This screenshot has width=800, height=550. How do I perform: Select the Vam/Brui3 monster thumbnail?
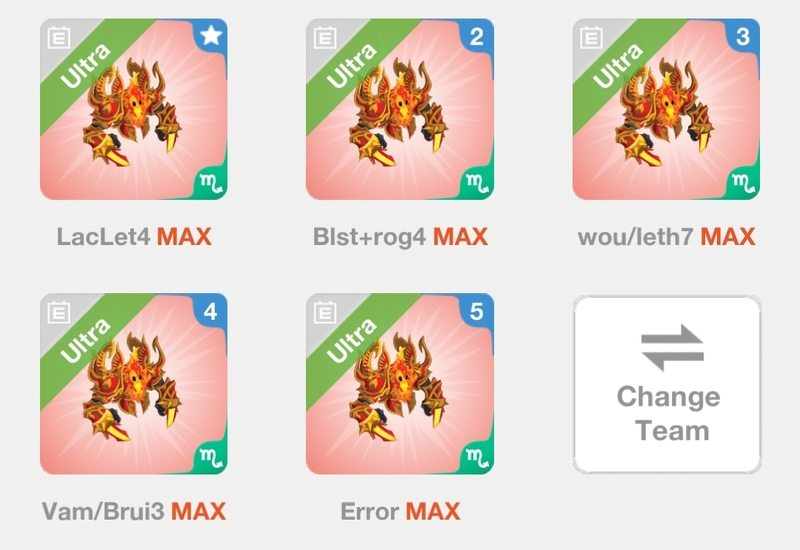(134, 384)
